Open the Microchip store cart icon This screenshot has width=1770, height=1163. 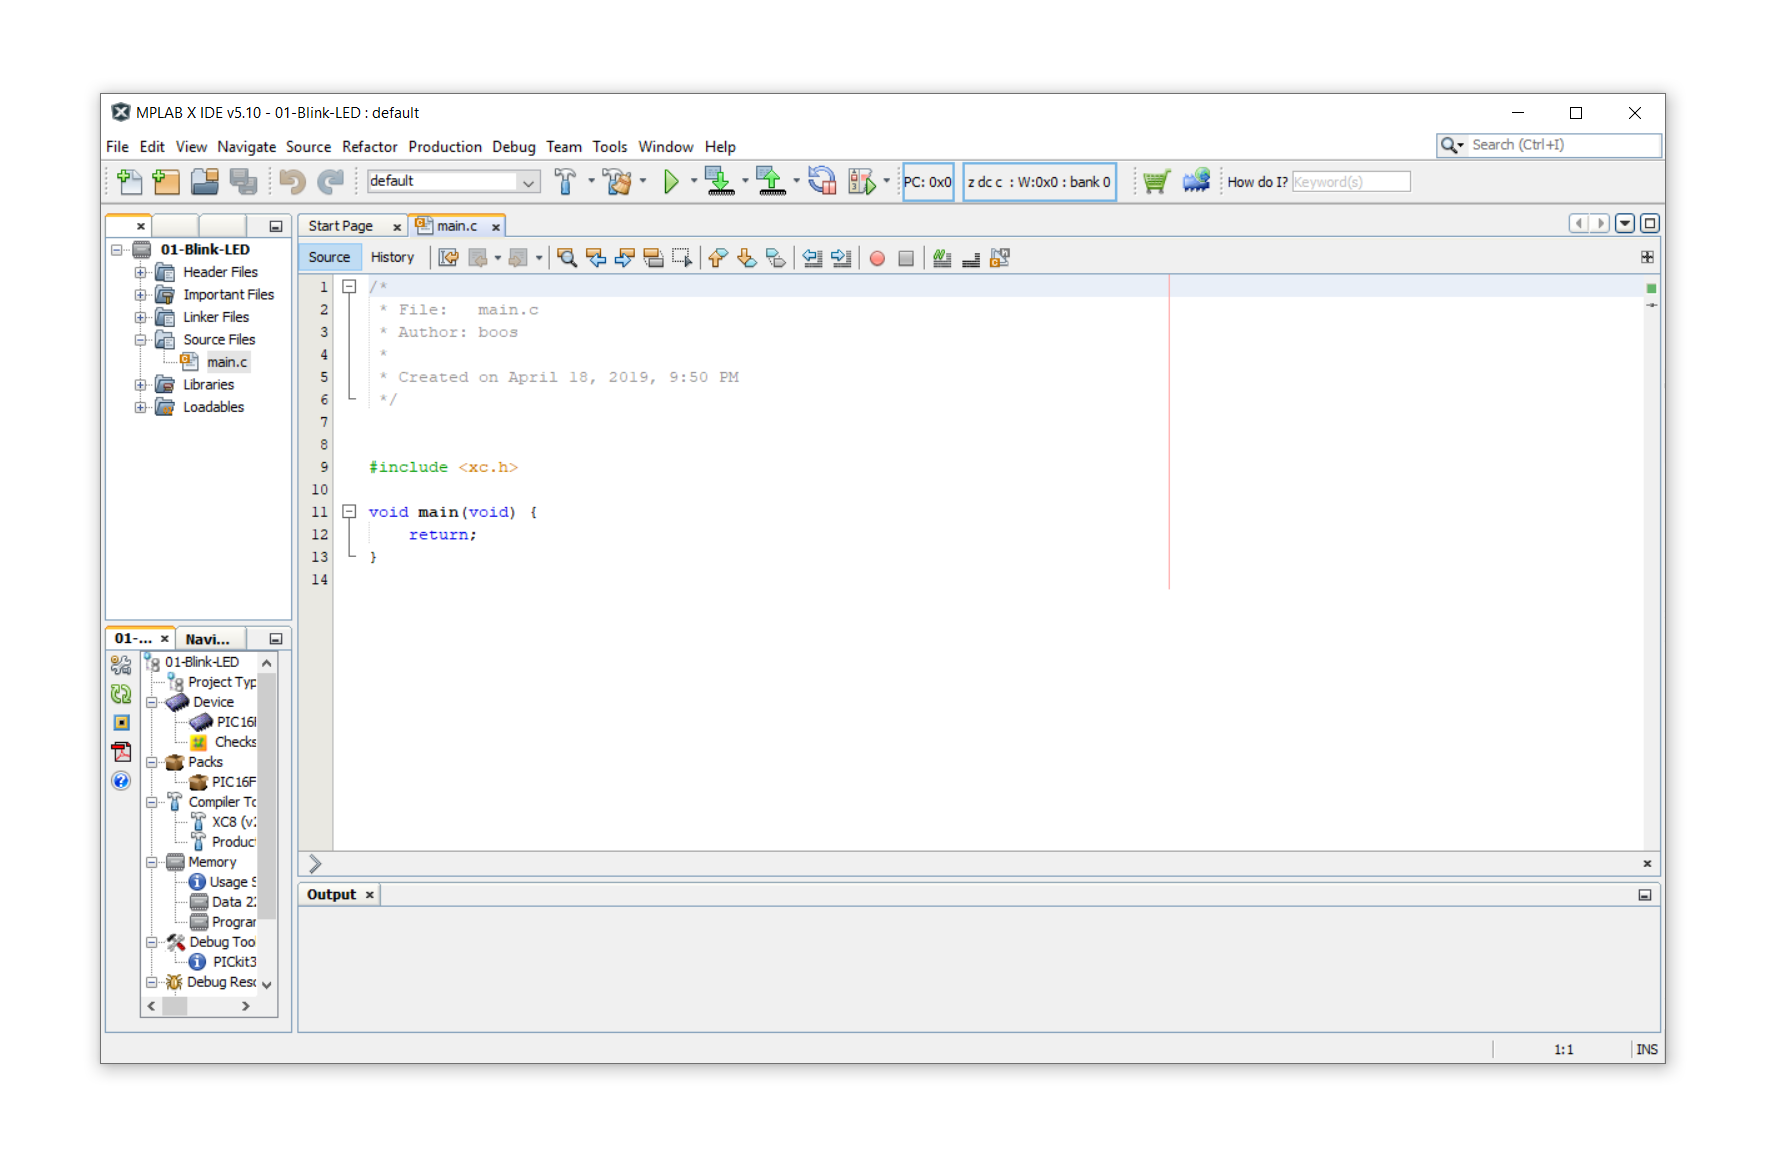[1156, 181]
